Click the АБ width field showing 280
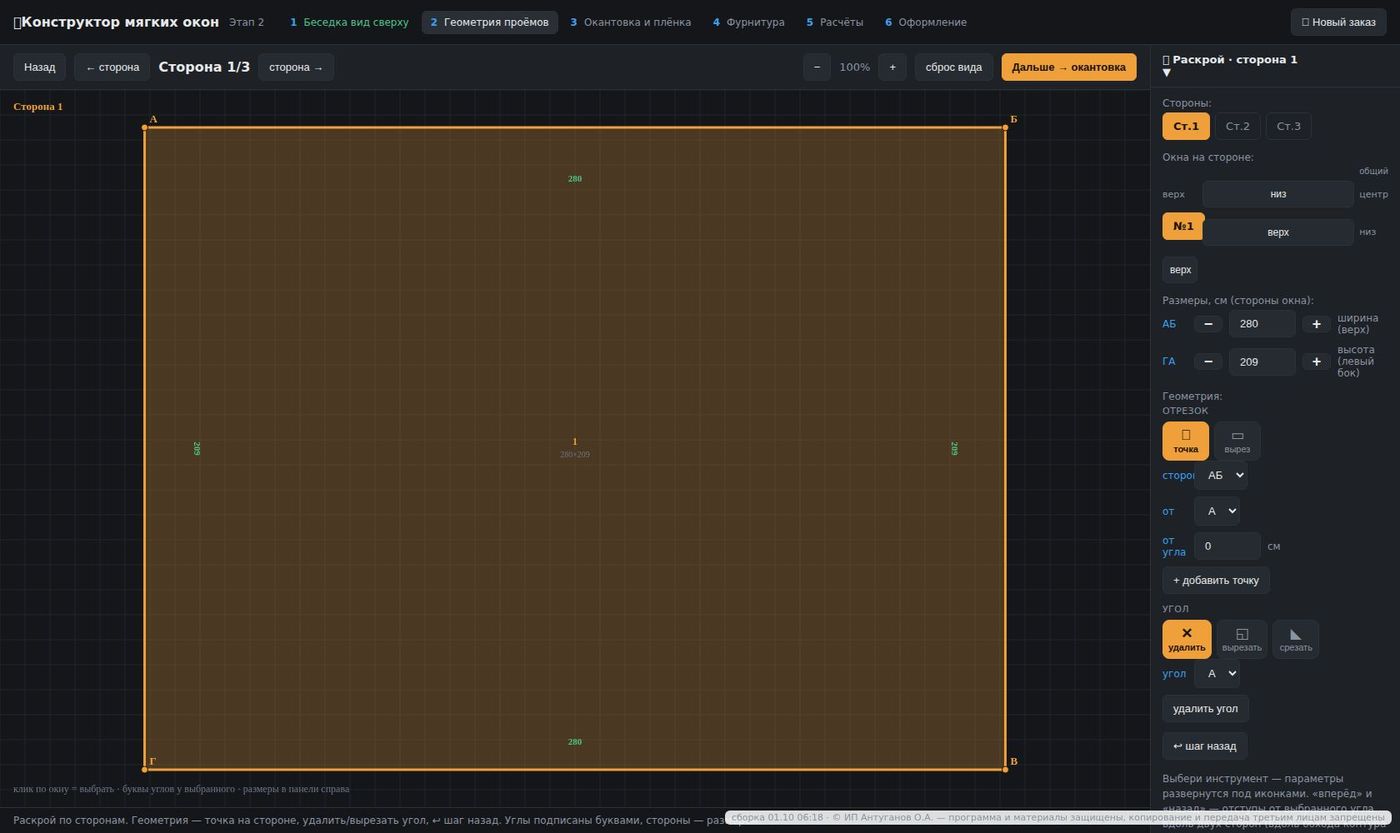Screen dimensions: 1400x833 pos(1262,324)
